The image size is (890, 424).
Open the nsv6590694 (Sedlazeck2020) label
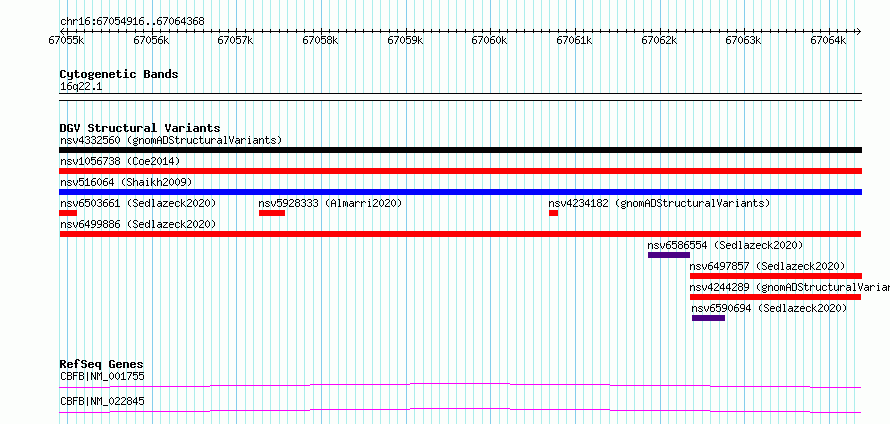click(769, 308)
